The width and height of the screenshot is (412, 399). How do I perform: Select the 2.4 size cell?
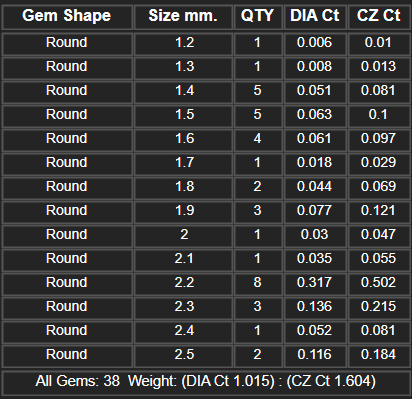coord(183,331)
